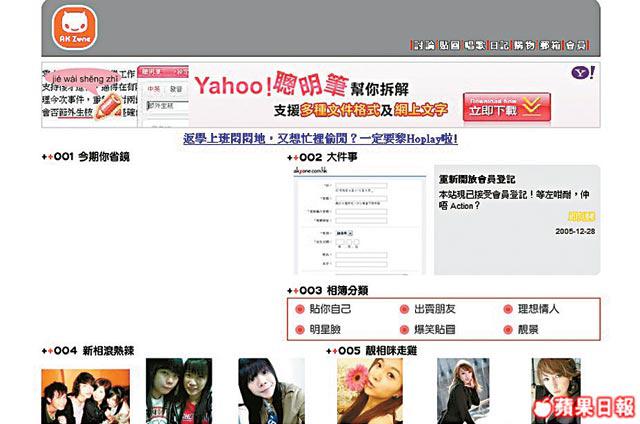Open the 出賣朋友 album category
The width and height of the screenshot is (640, 424).
pyautogui.click(x=435, y=309)
